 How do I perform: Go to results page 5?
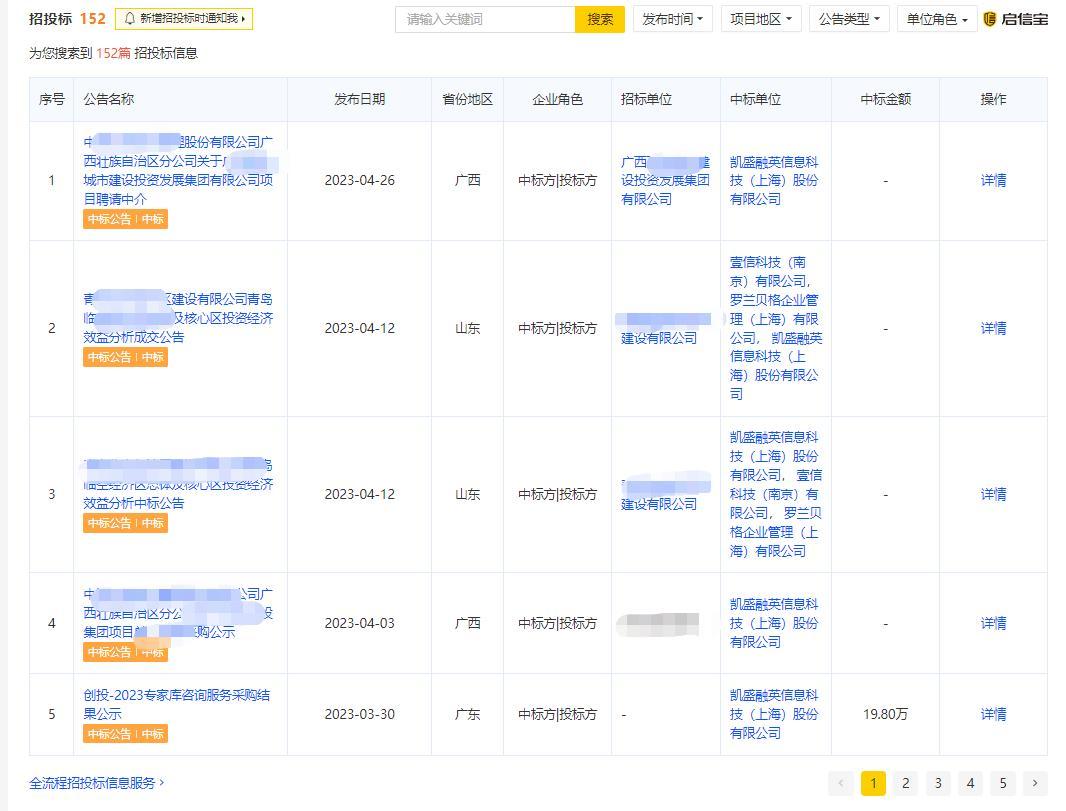coord(1002,783)
